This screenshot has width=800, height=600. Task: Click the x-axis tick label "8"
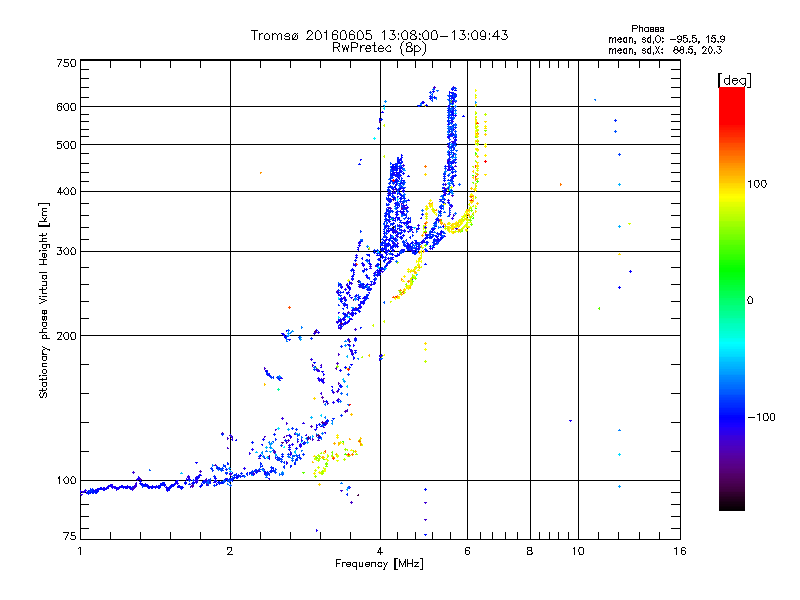point(530,551)
